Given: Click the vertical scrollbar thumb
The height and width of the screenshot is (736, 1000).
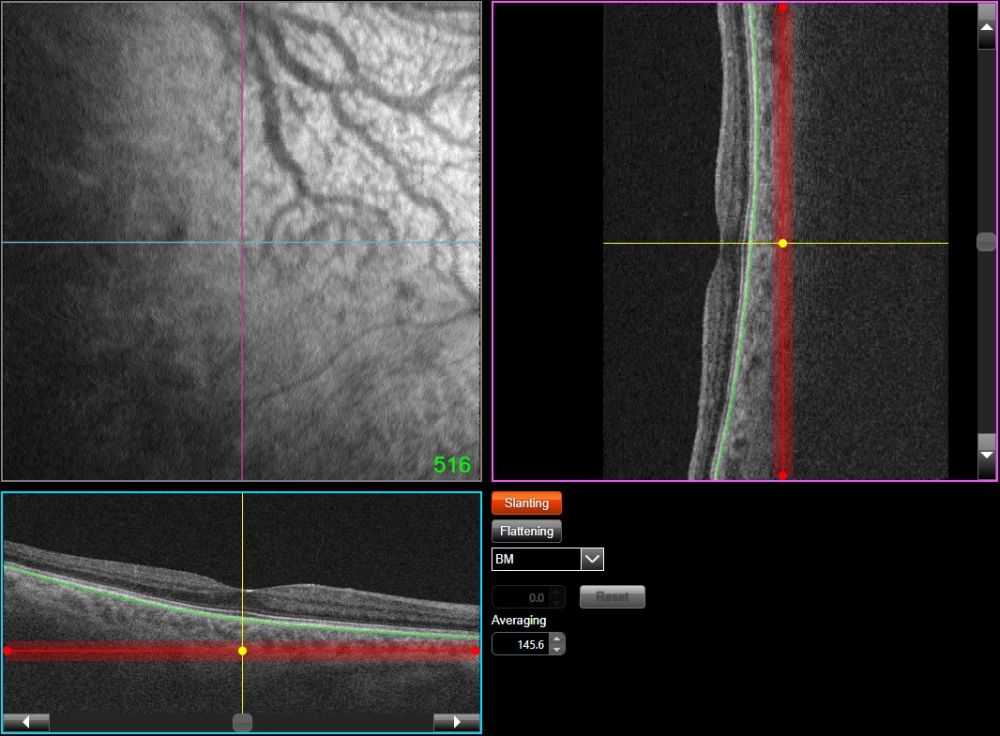Looking at the screenshot, I should point(986,242).
